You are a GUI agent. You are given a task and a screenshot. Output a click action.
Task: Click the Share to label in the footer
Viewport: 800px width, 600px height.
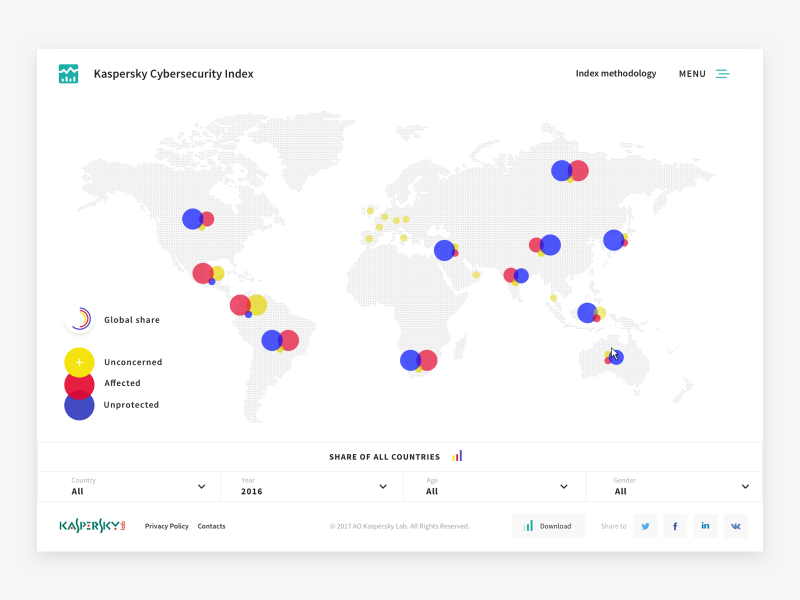tap(613, 526)
